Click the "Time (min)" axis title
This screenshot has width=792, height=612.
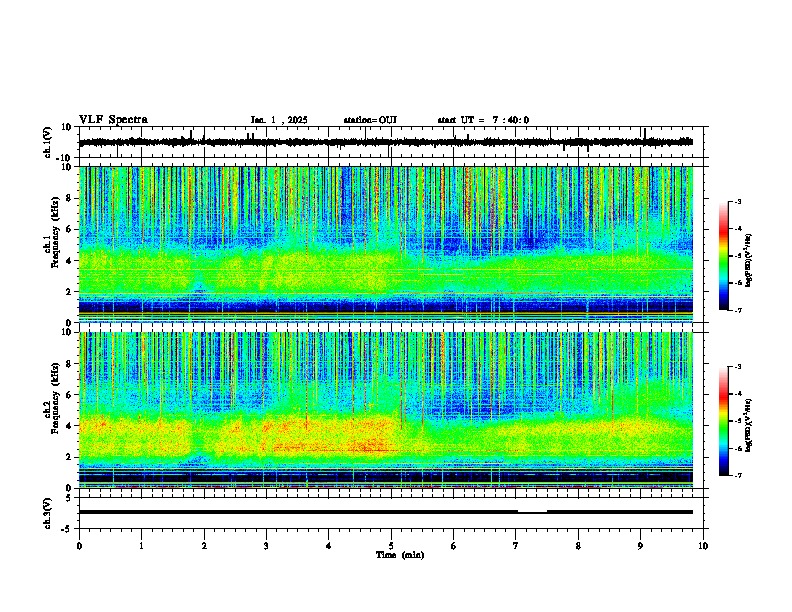[x=400, y=555]
